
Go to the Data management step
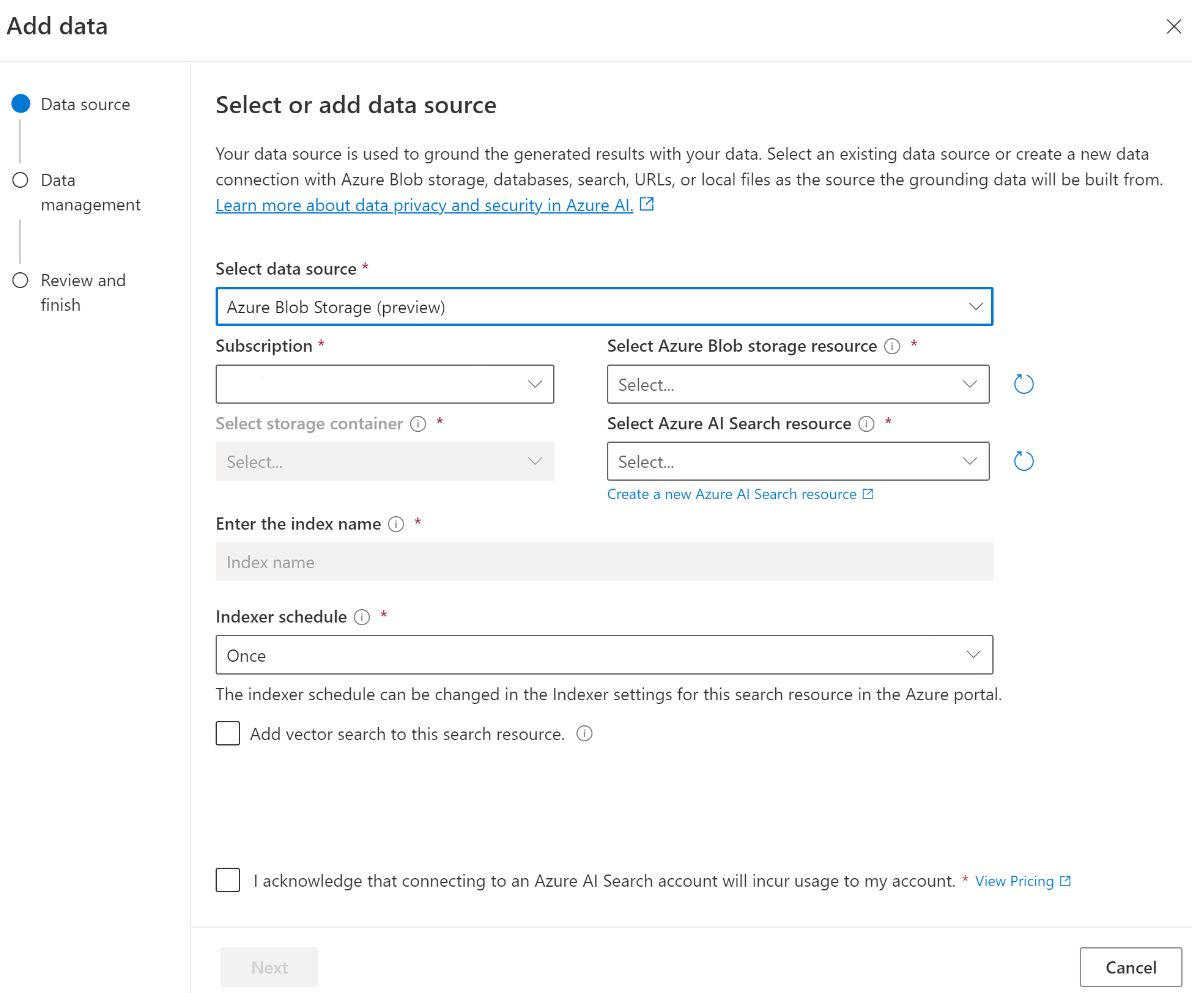pyautogui.click(x=90, y=192)
